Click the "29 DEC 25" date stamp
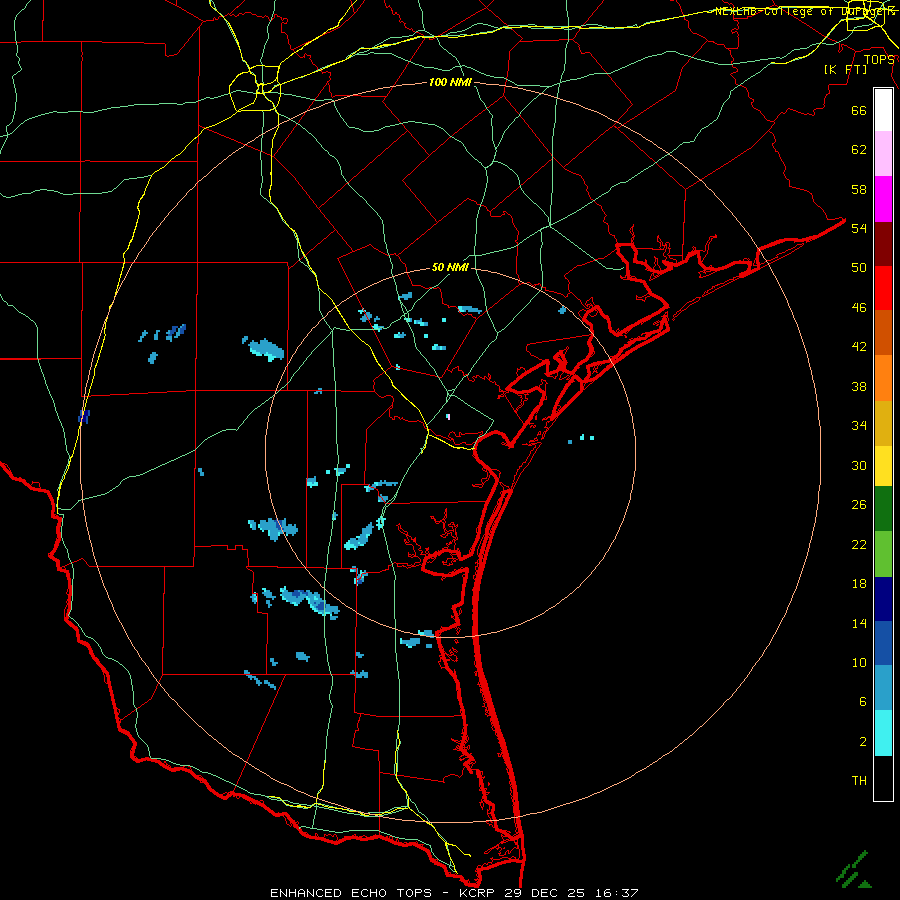The image size is (900, 900). coord(545,893)
